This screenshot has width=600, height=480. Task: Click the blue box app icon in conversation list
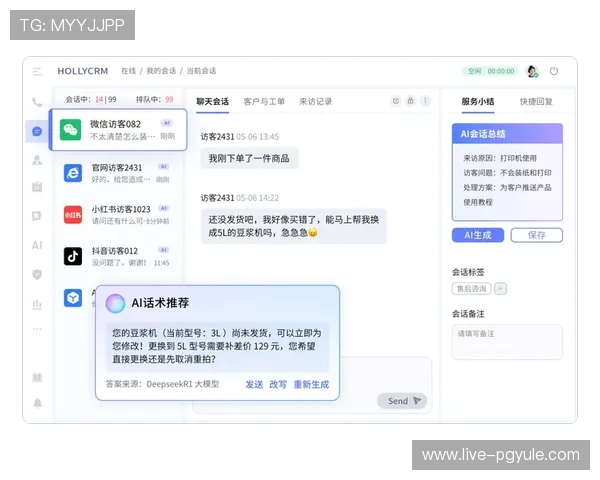(x=73, y=298)
